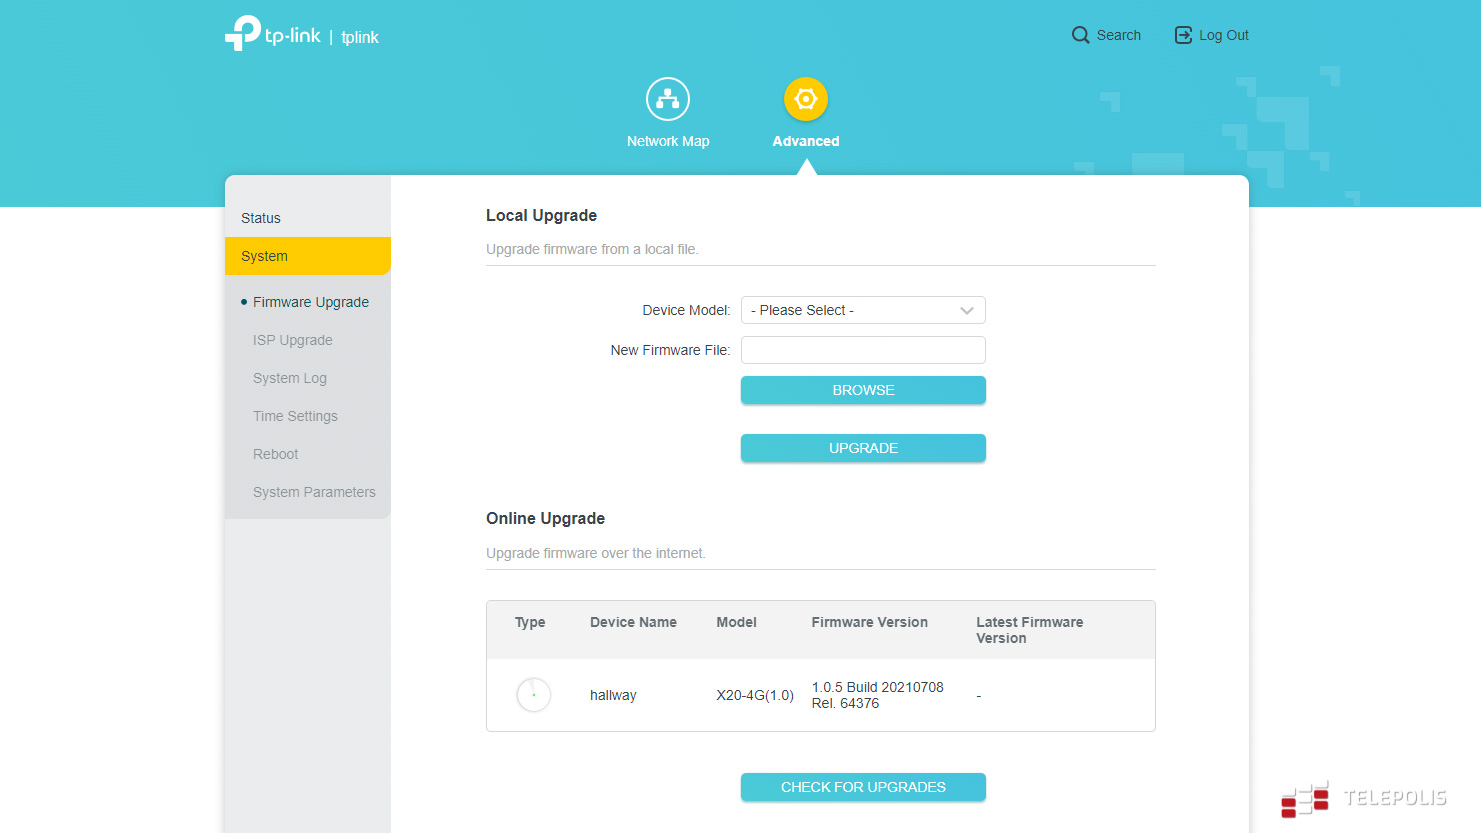Click the Search magnifier icon
Screen dimensions: 1481x833
pyautogui.click(x=1080, y=35)
